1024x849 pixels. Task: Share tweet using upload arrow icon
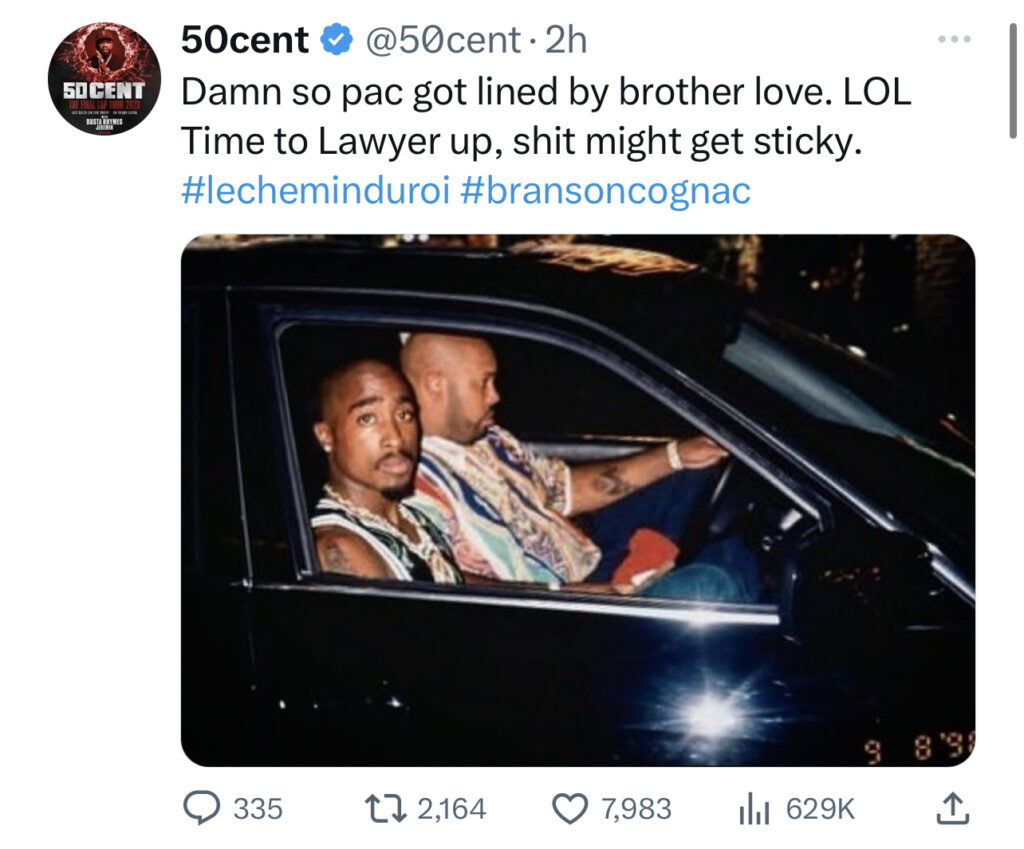coord(953,808)
